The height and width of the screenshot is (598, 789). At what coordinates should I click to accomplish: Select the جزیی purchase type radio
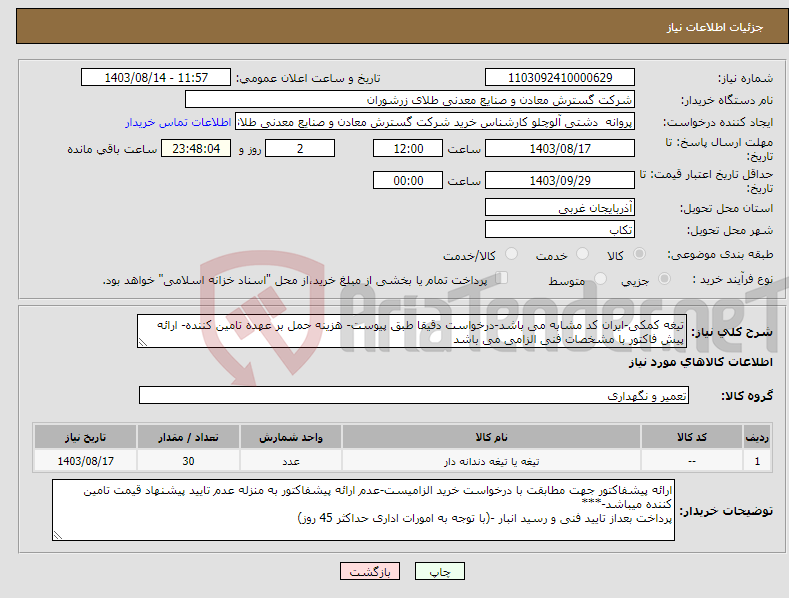[x=664, y=278]
